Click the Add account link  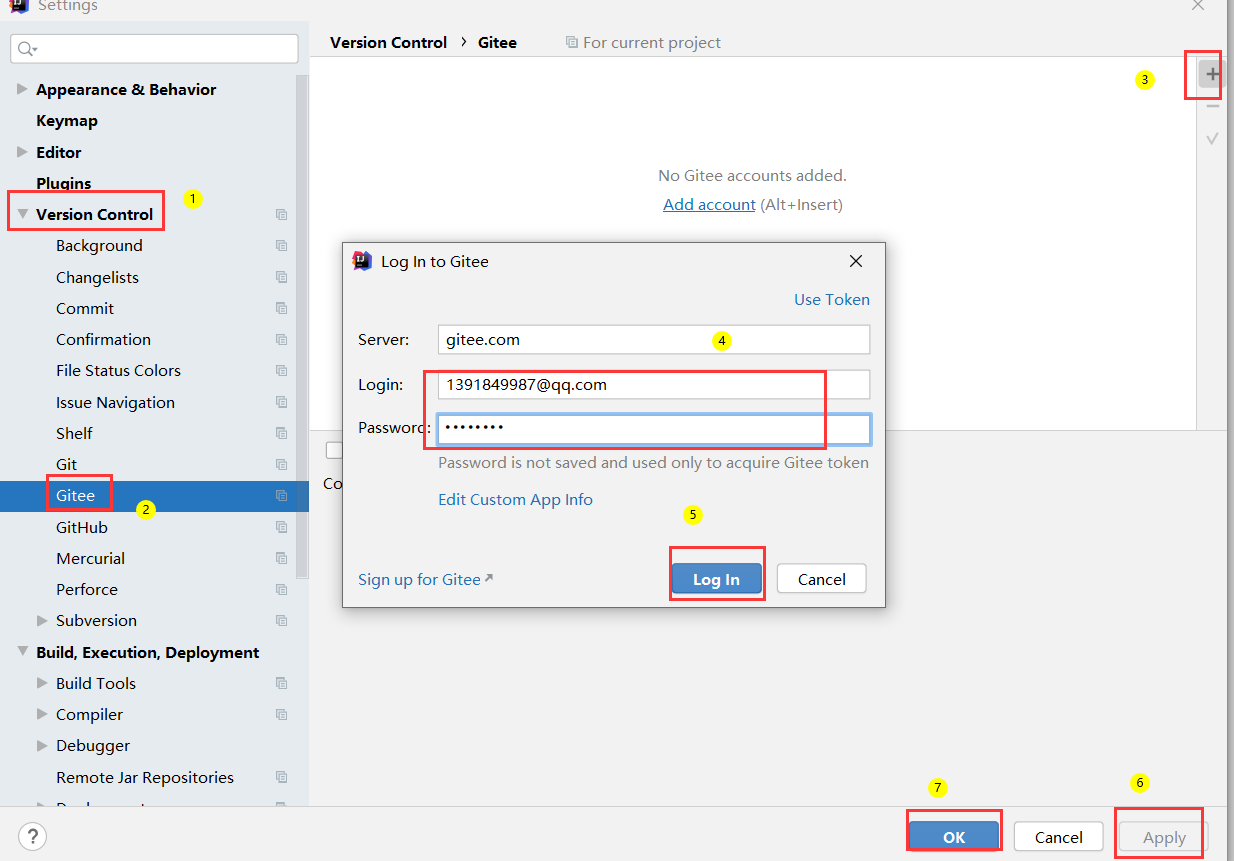click(x=709, y=204)
